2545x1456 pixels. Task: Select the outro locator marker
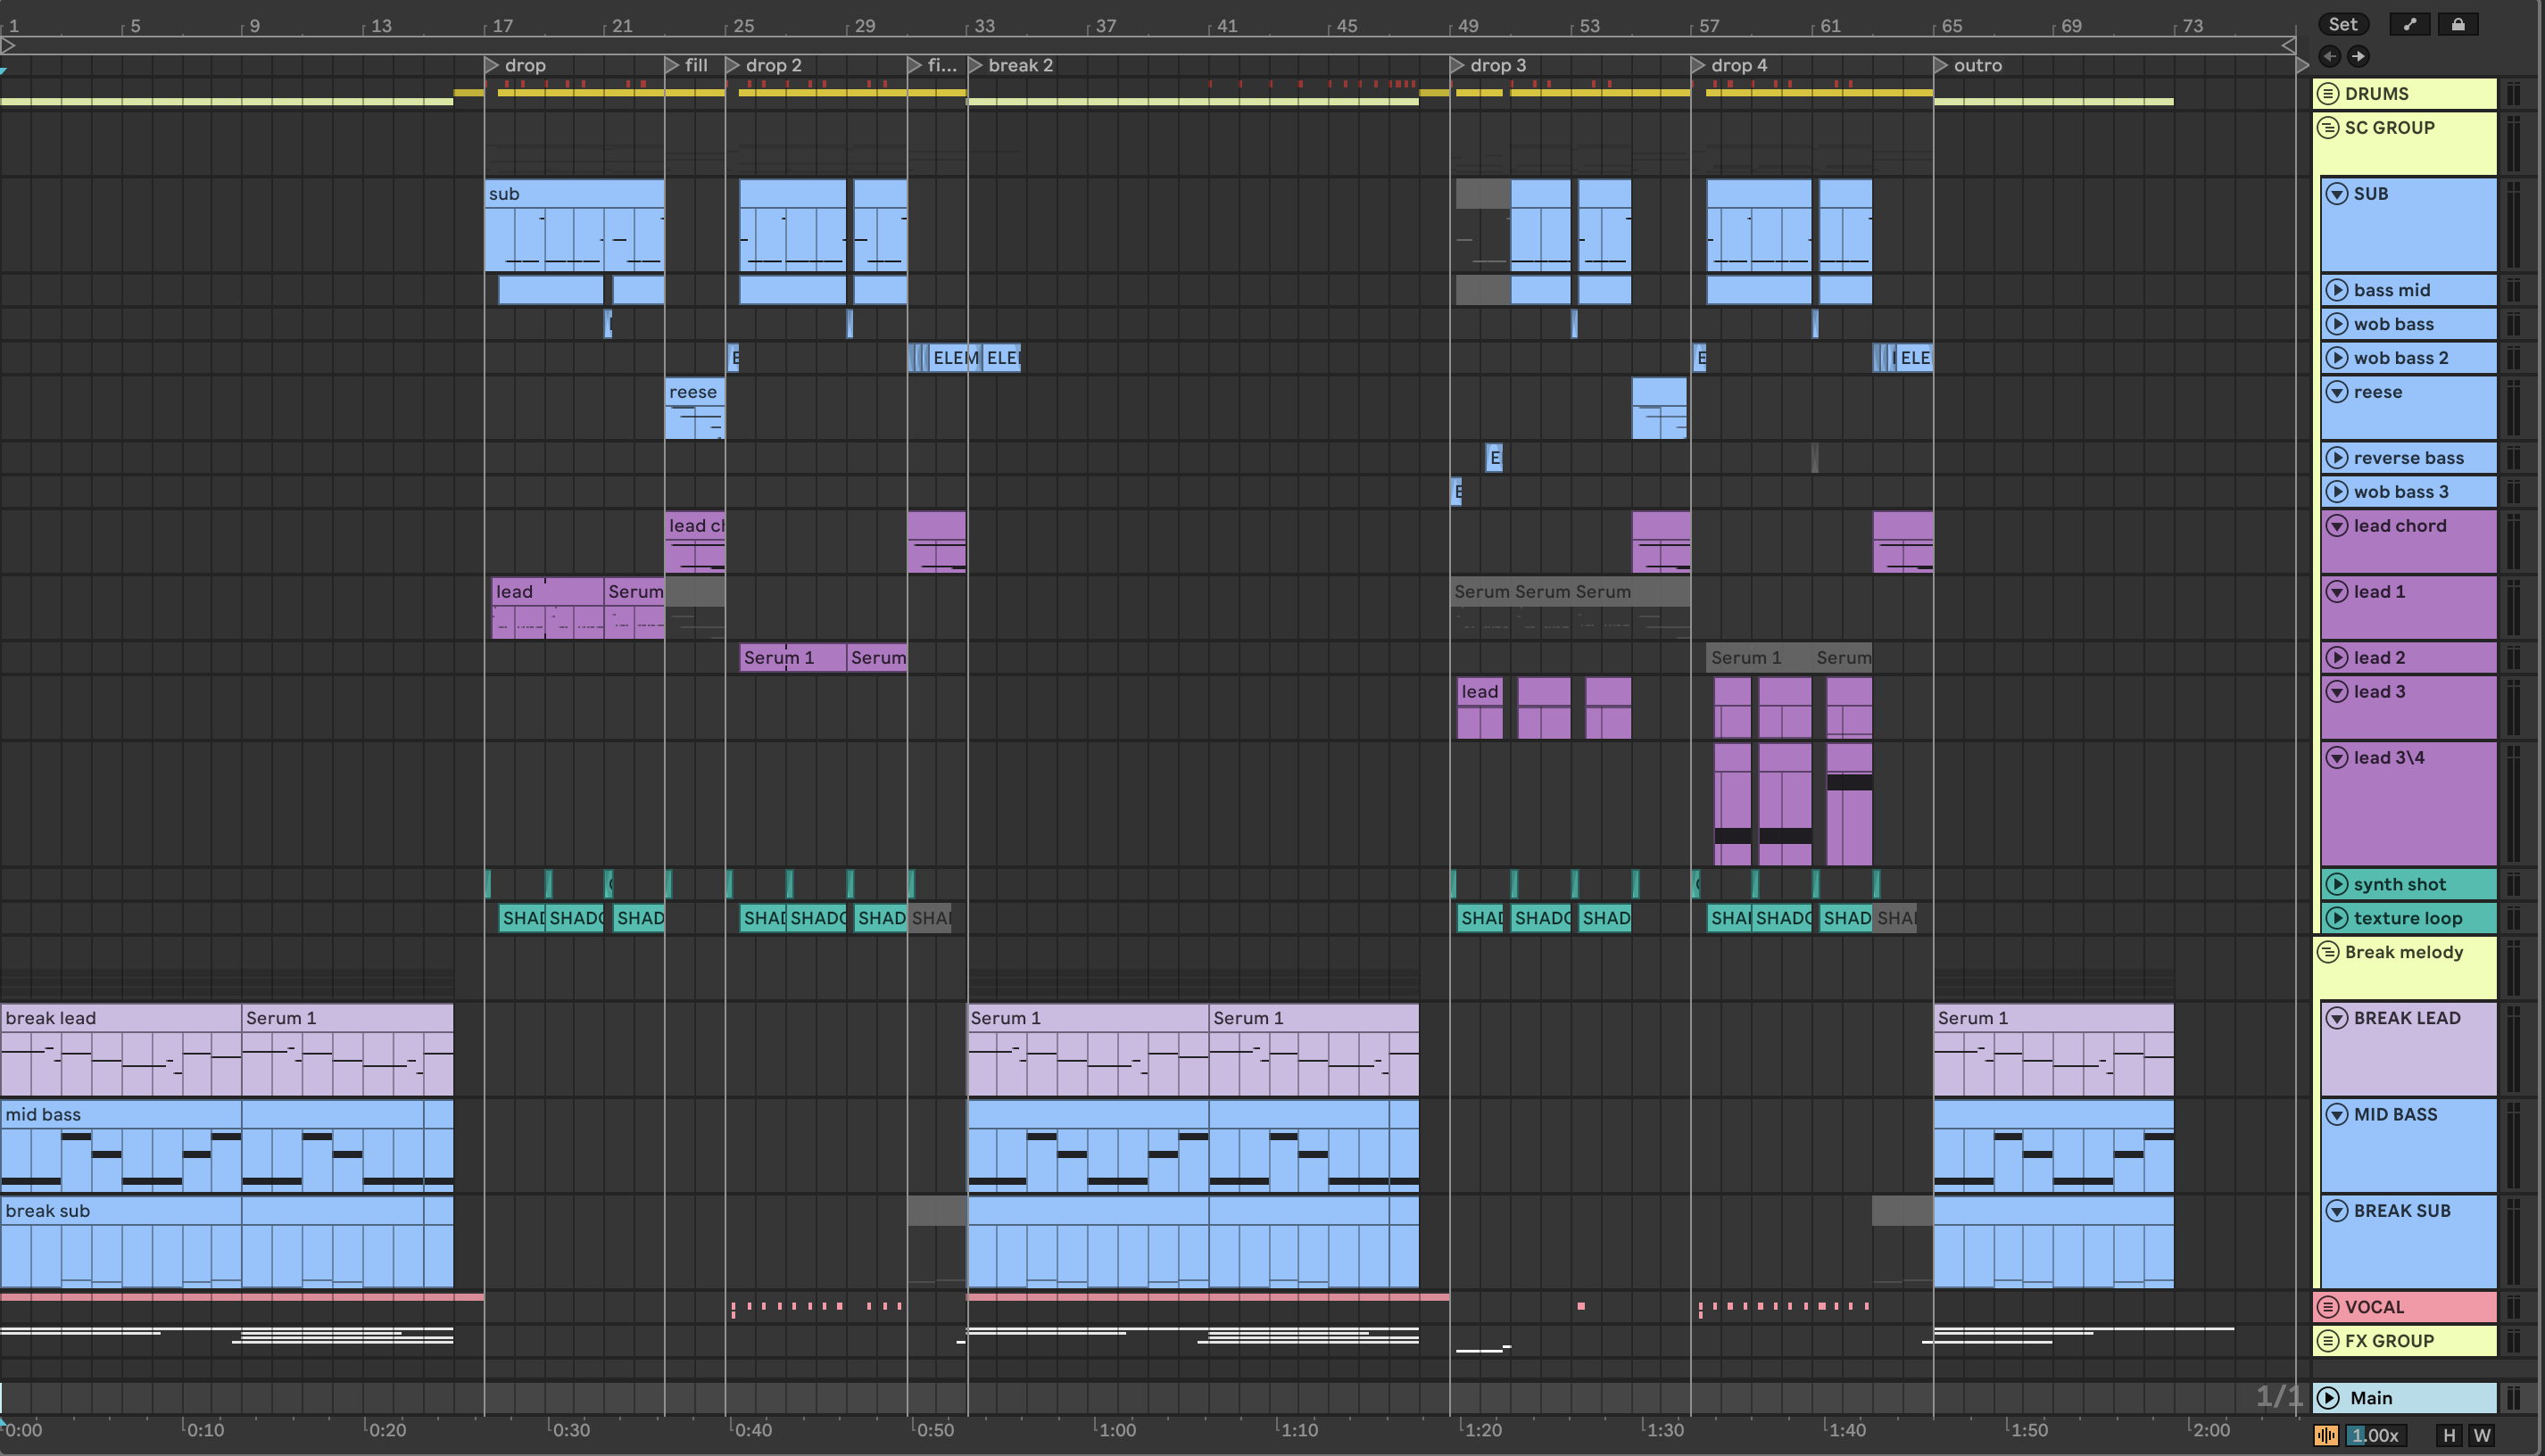pos(1941,65)
